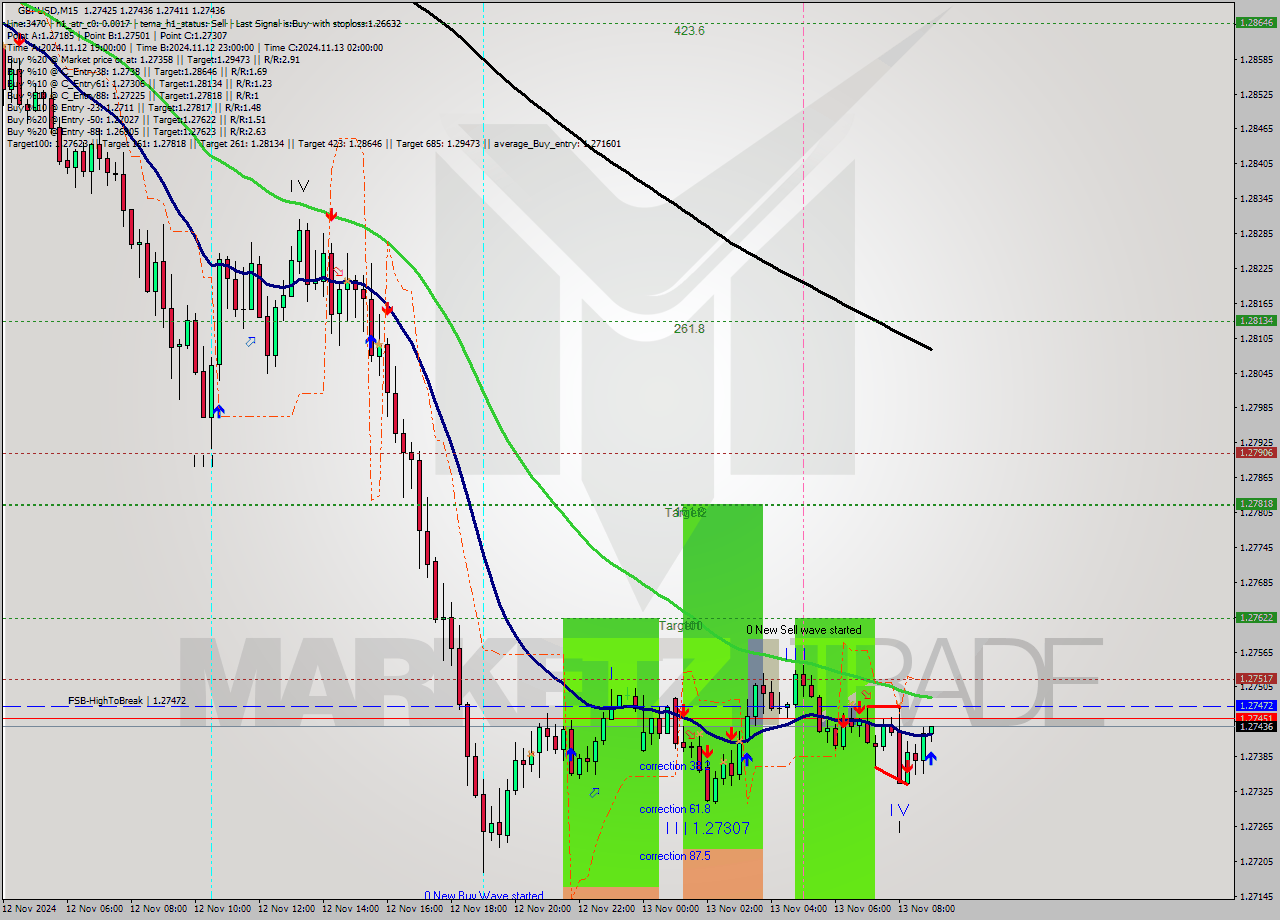Click the 1.28045 price scale value
The height and width of the screenshot is (920, 1280).
[x=1255, y=374]
